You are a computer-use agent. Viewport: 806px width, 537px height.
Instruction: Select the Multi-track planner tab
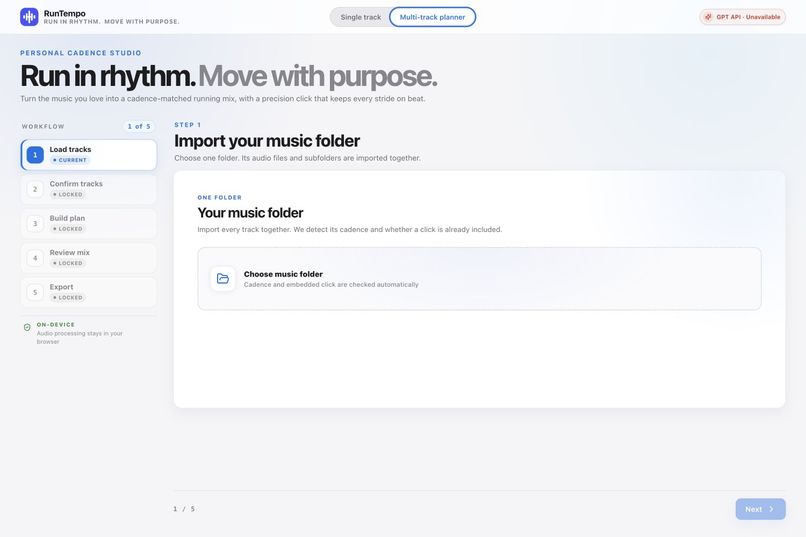tap(432, 17)
